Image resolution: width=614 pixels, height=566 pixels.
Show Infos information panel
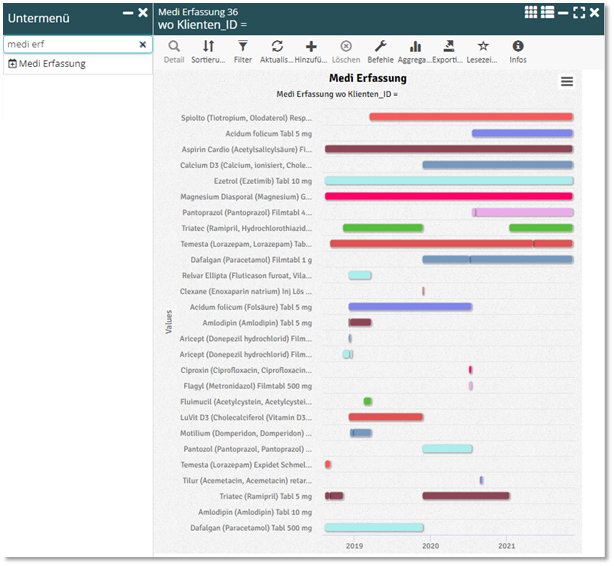click(518, 47)
